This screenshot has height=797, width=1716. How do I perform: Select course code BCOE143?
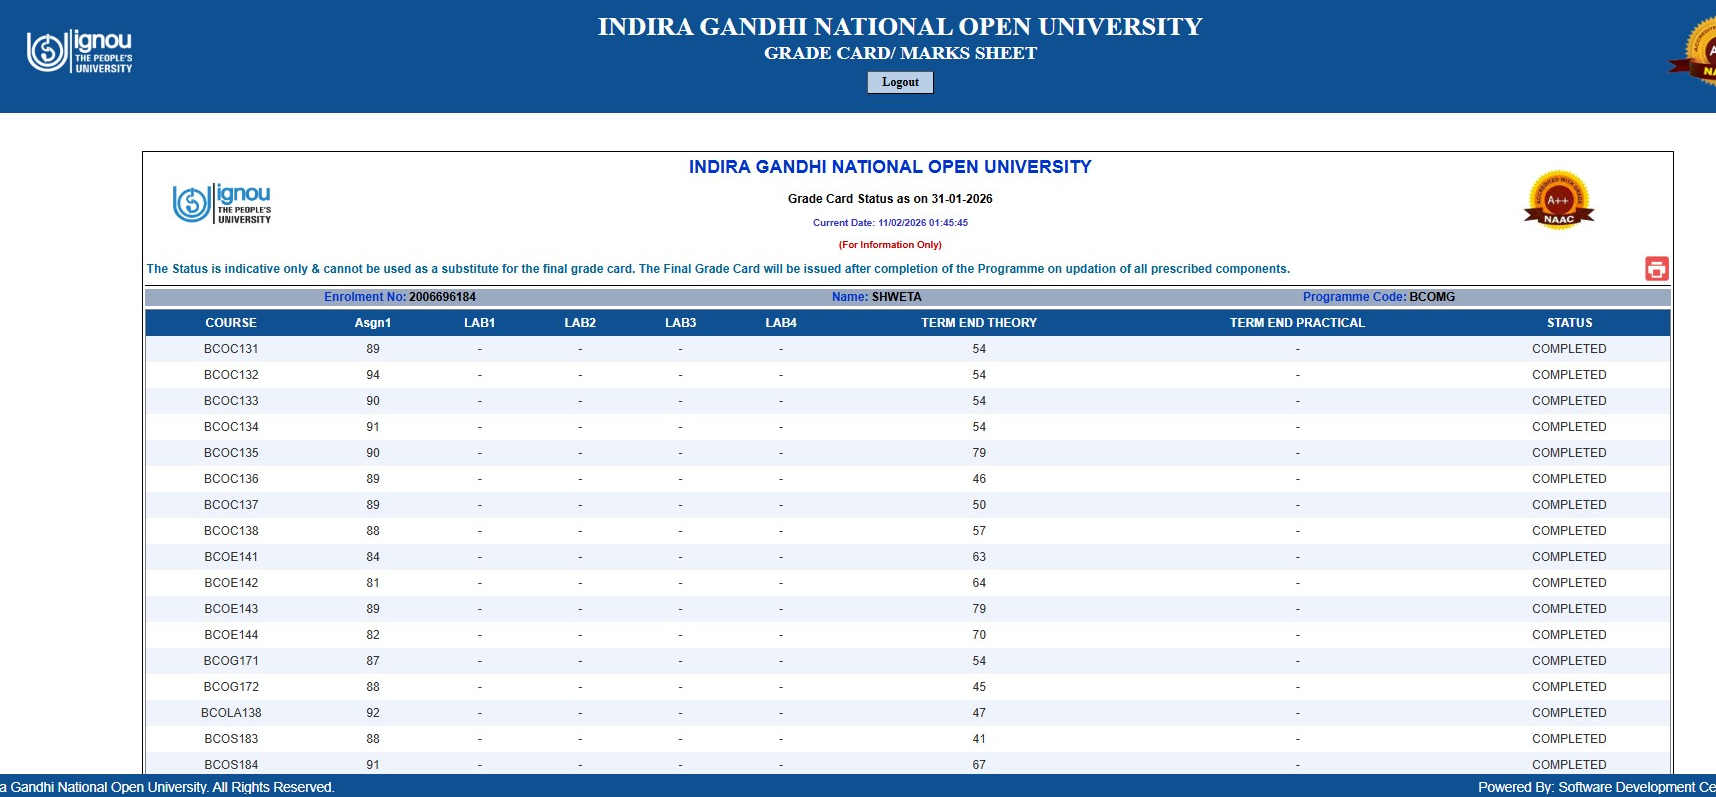[231, 609]
